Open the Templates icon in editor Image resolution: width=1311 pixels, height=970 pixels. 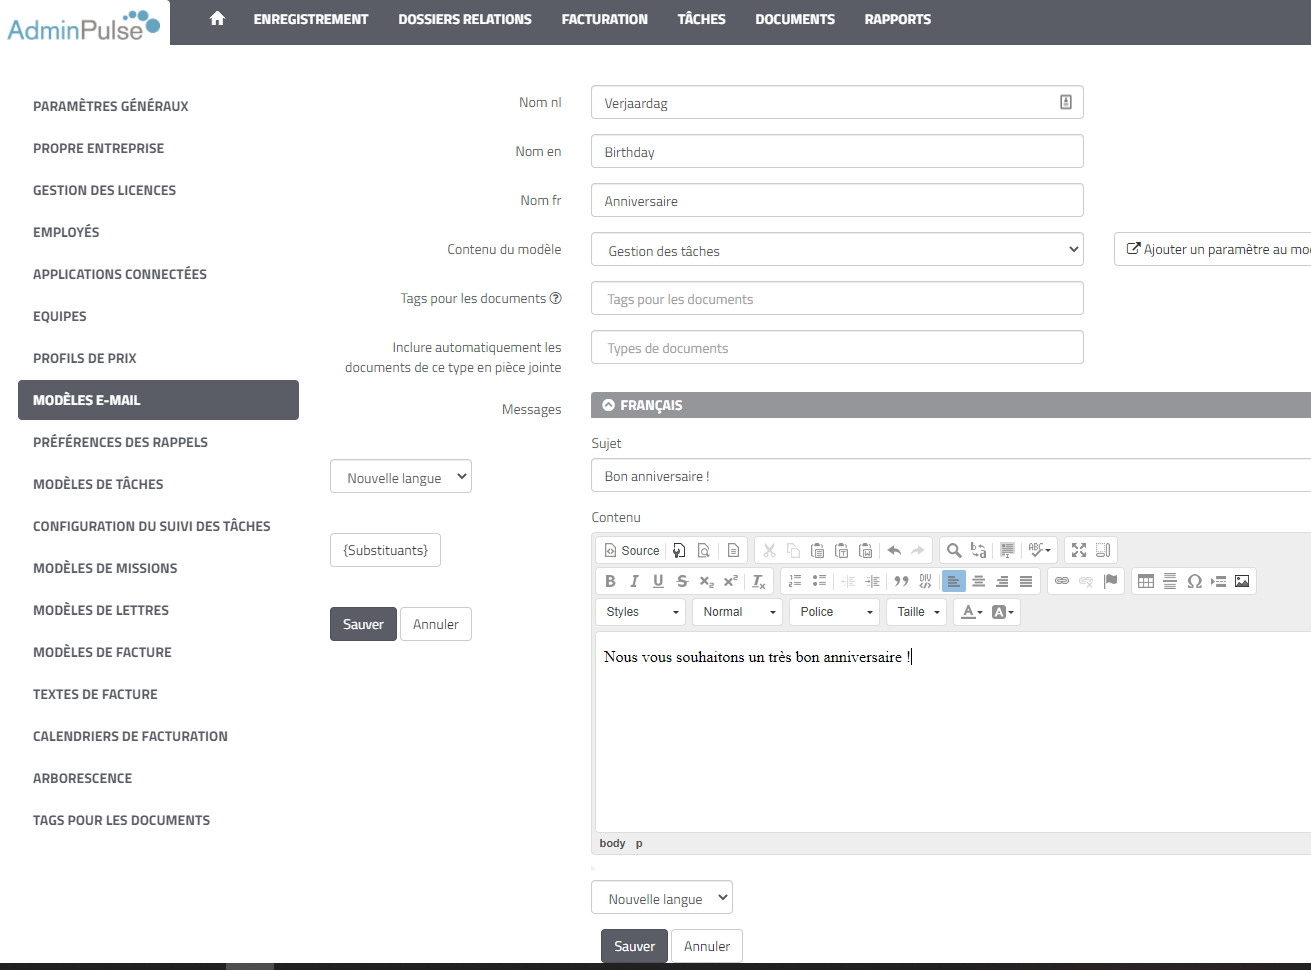click(x=733, y=550)
